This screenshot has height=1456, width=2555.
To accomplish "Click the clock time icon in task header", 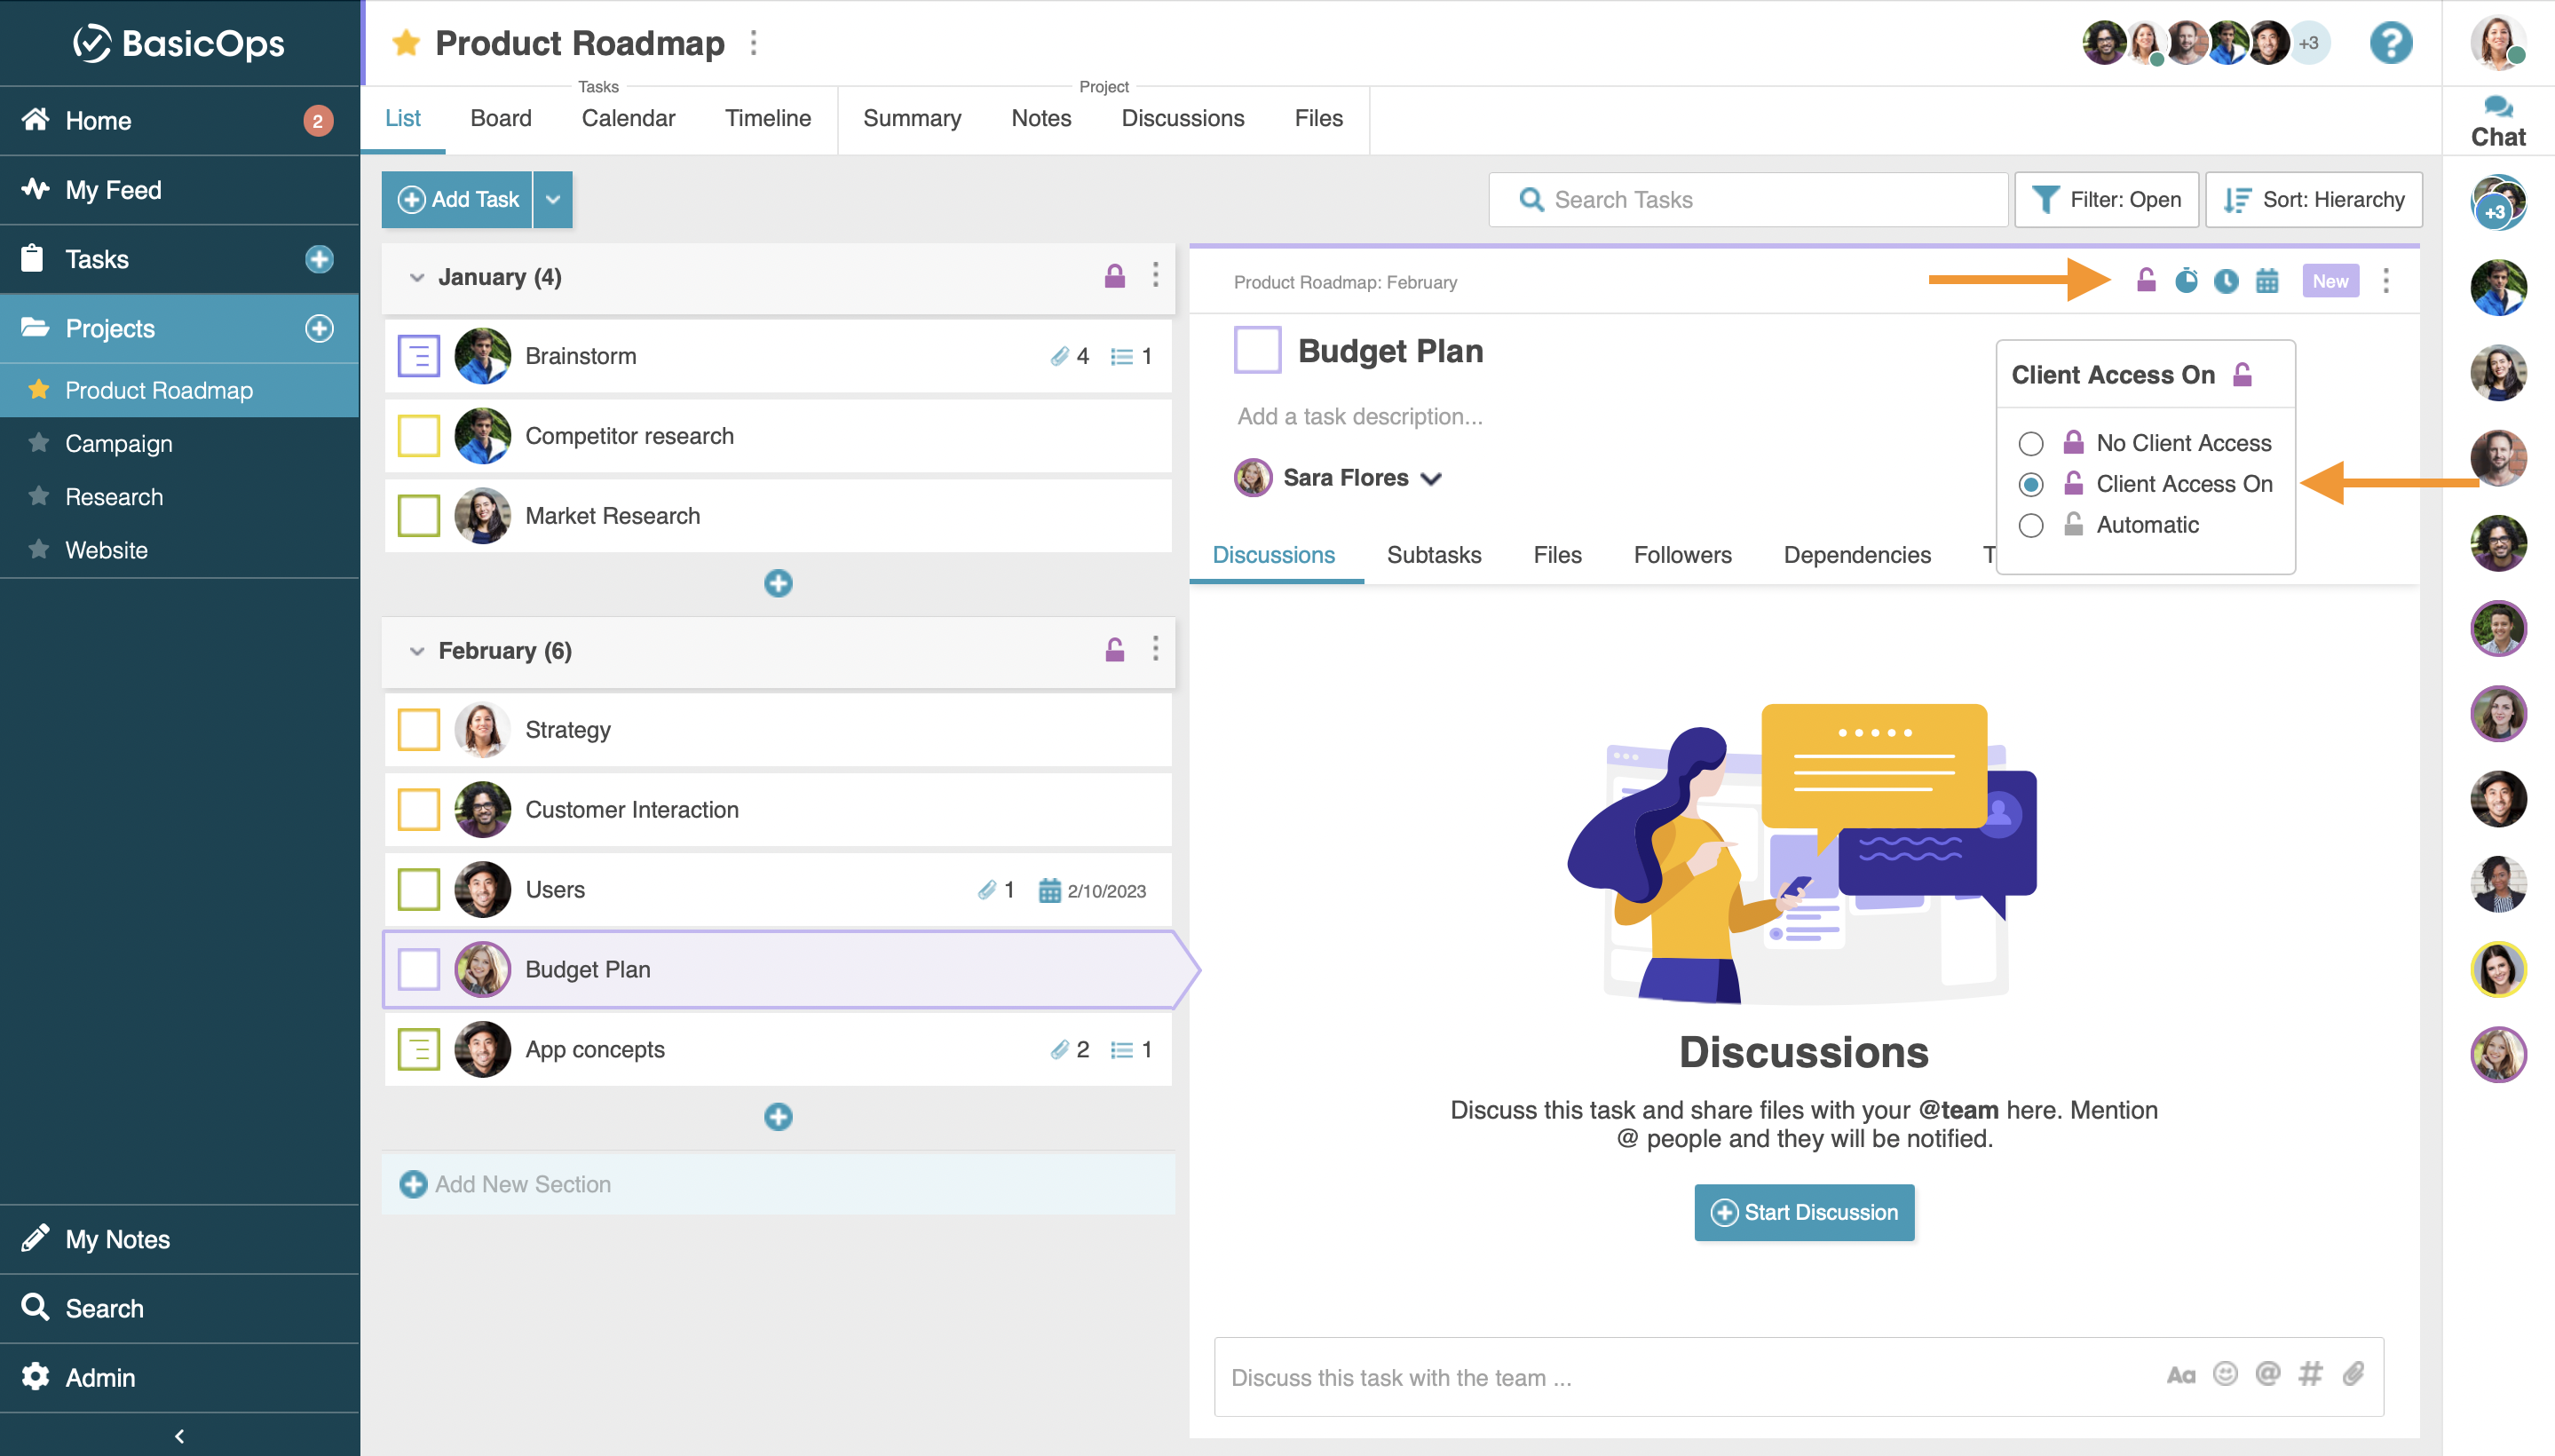I will point(2225,281).
